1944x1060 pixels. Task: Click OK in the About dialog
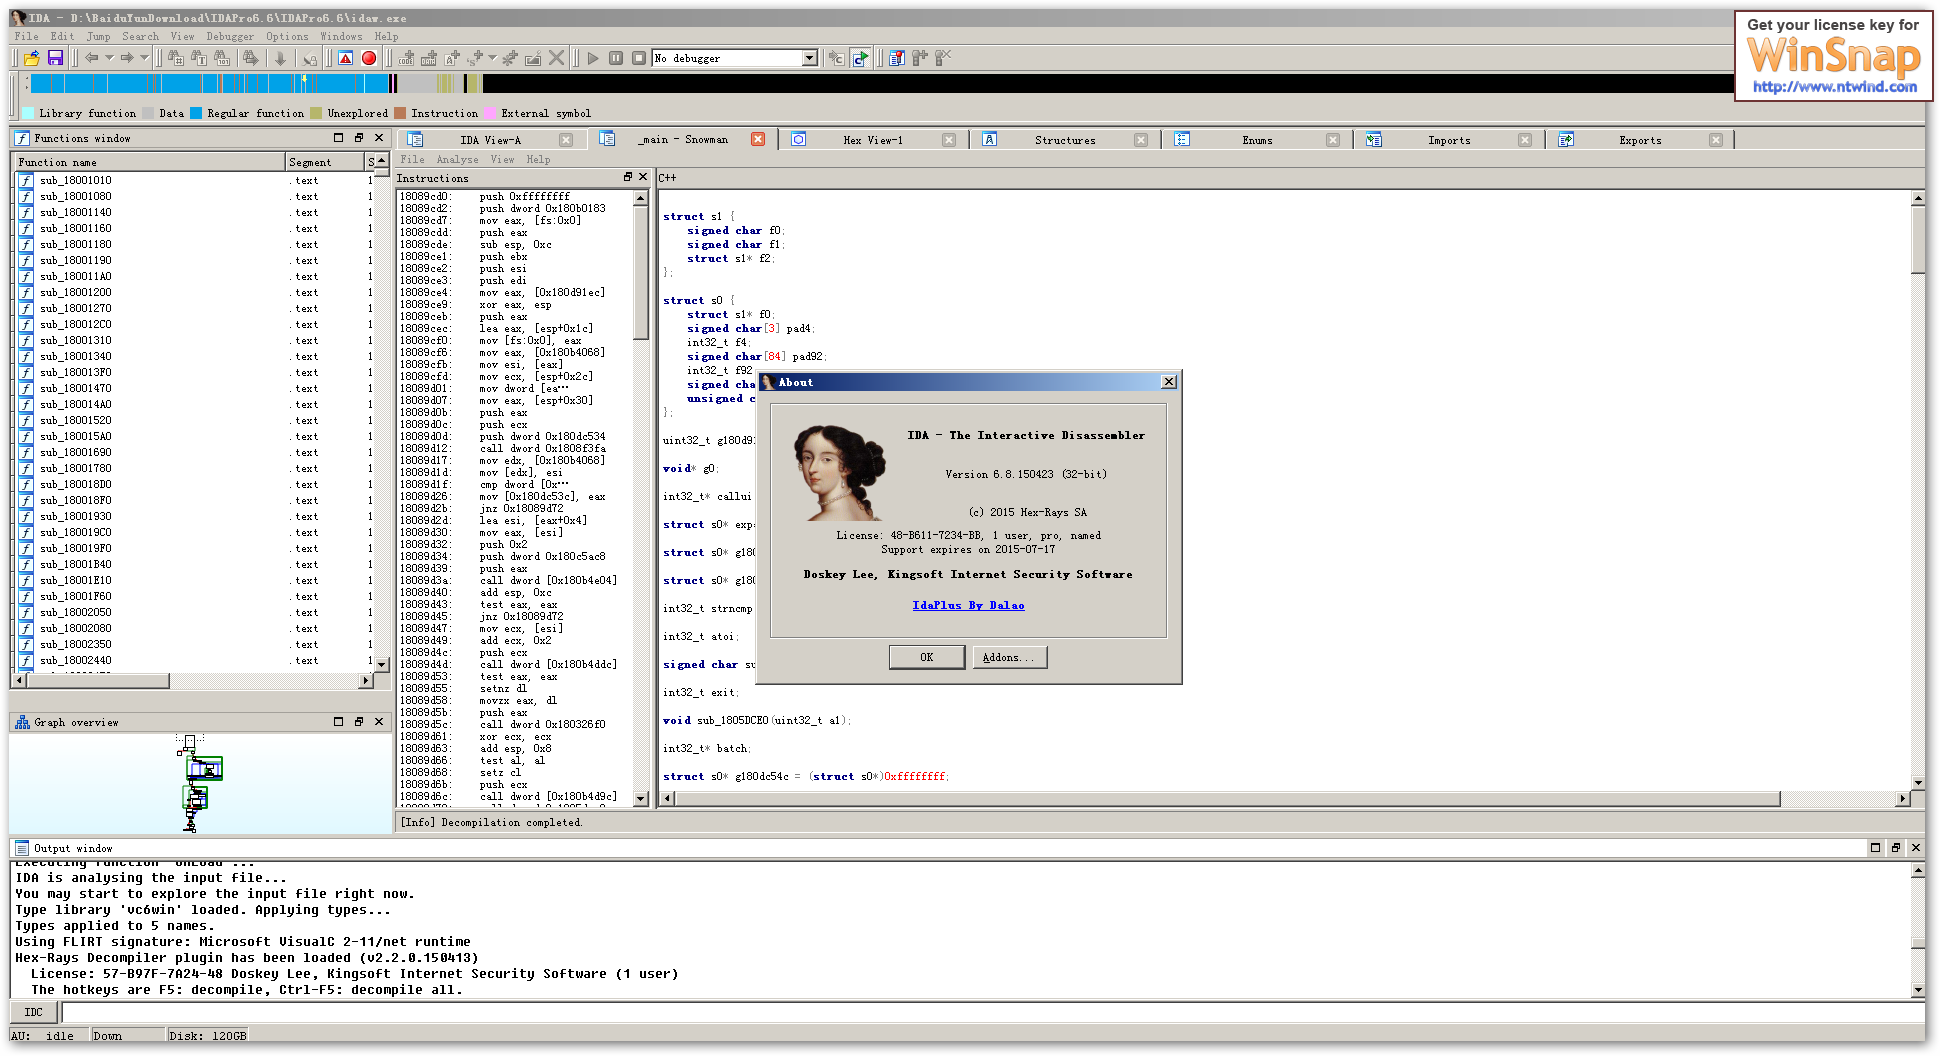click(927, 657)
